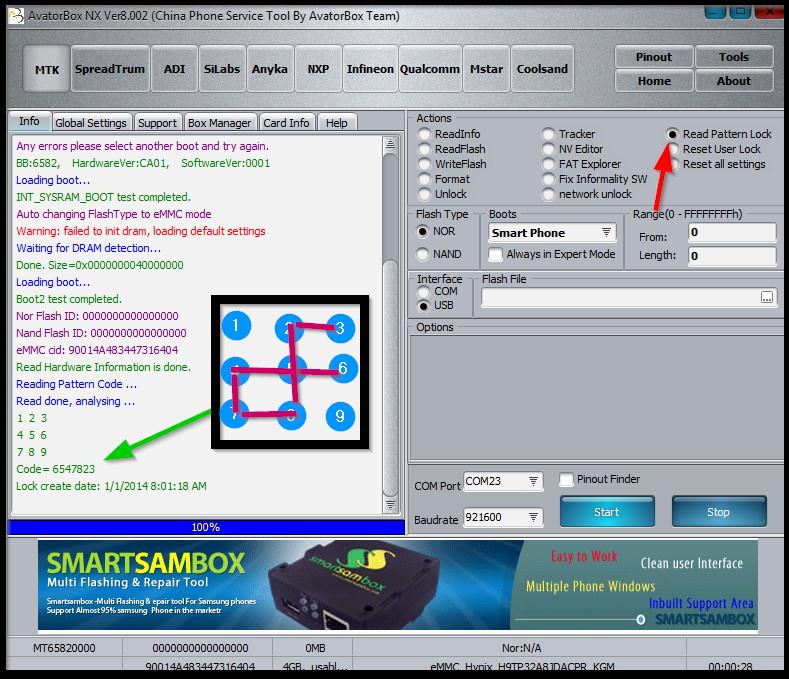Click the log scroll-down arrow
This screenshot has width=789, height=679.
[x=390, y=505]
